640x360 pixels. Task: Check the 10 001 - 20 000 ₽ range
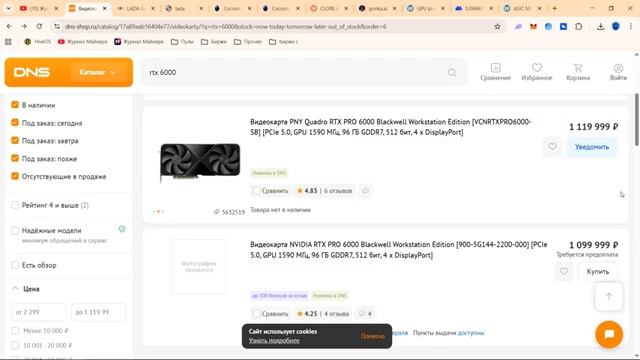click(15, 345)
